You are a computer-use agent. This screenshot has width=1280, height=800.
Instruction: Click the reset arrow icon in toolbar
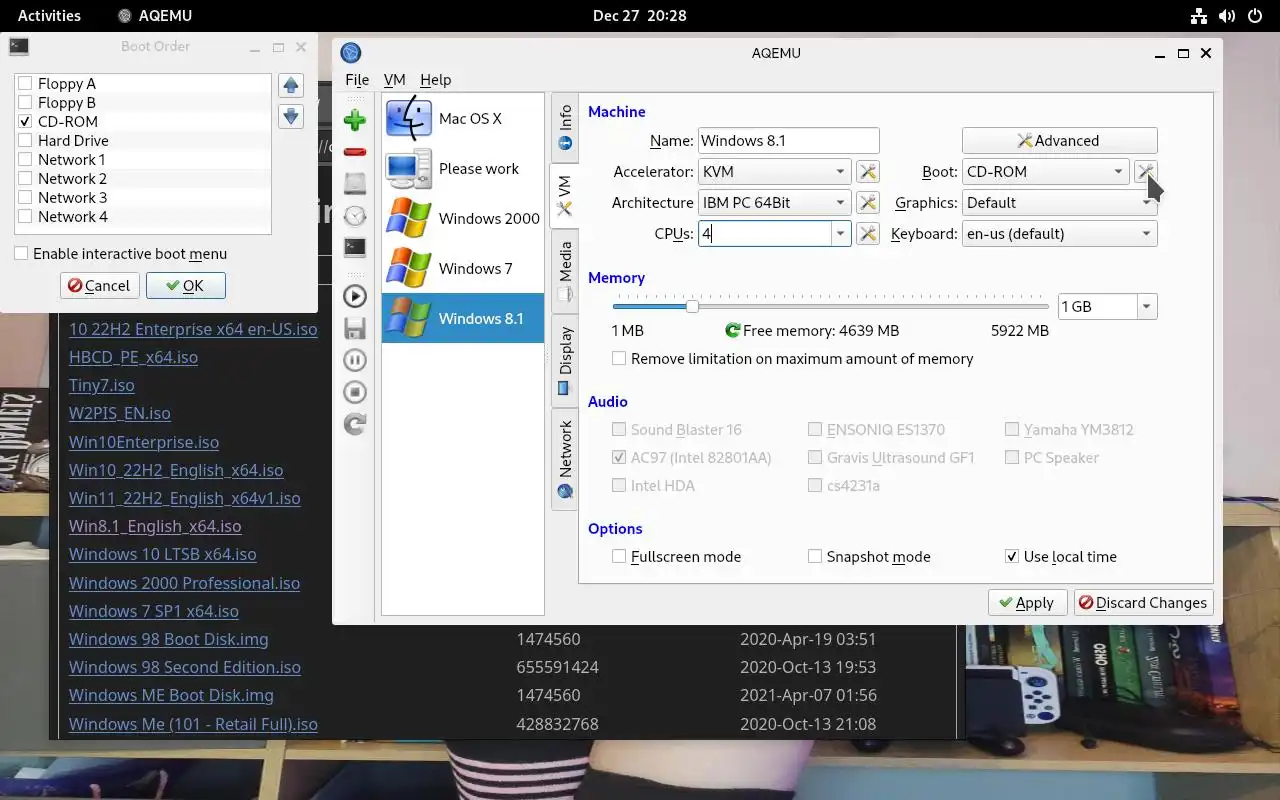[354, 424]
